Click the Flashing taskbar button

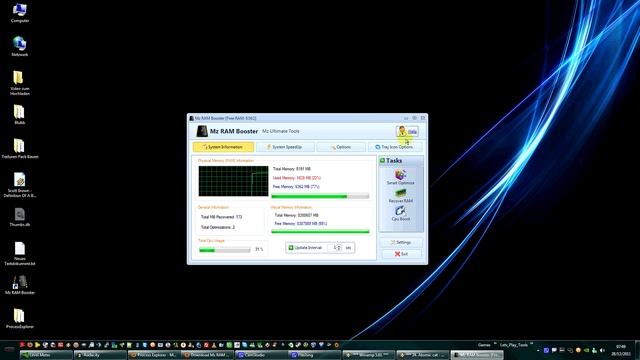pos(315,355)
